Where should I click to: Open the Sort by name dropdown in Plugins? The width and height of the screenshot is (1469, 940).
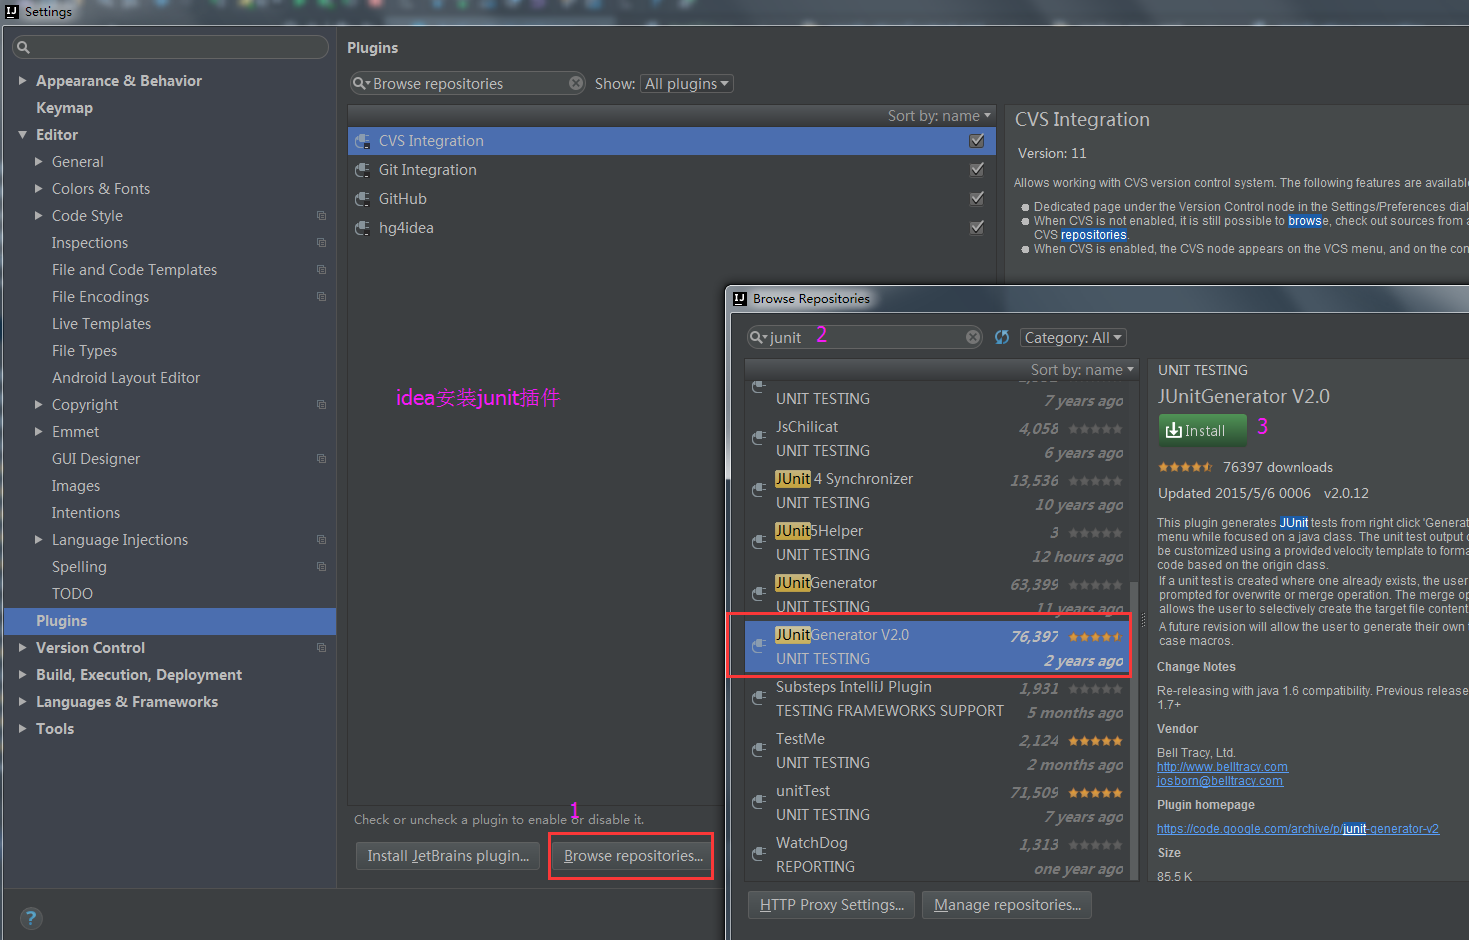tap(939, 116)
